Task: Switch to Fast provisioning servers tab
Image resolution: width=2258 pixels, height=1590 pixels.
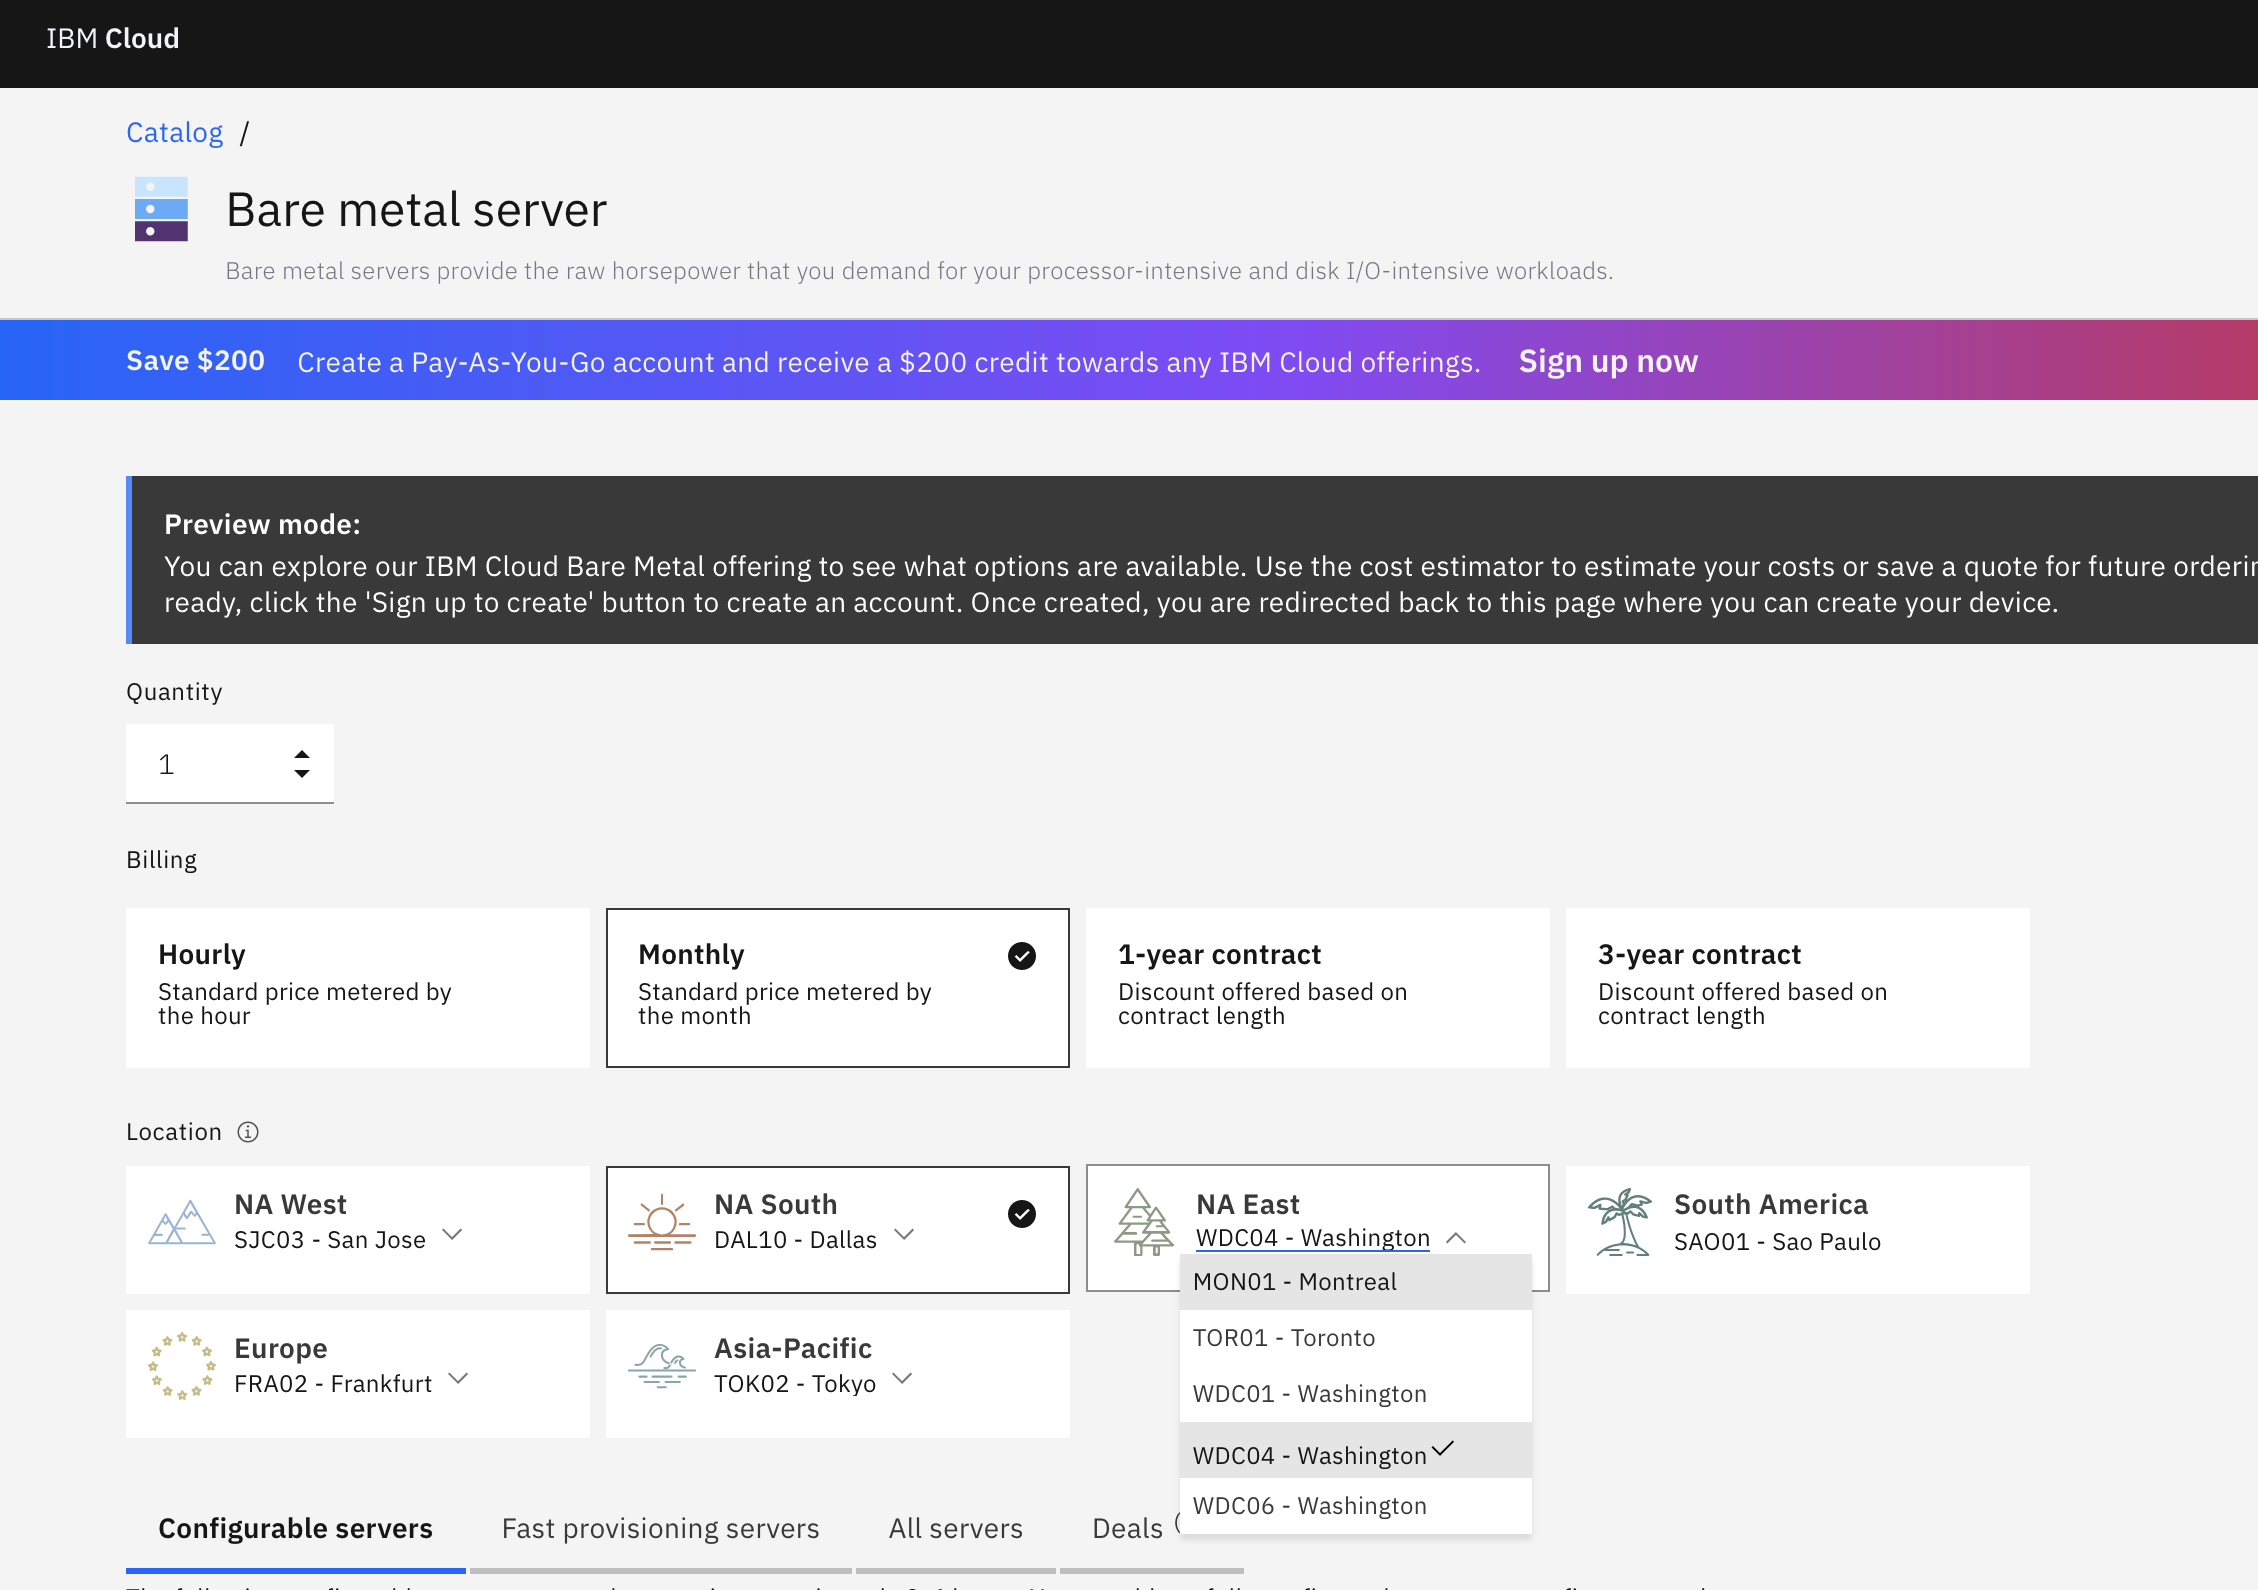Action: (x=660, y=1528)
